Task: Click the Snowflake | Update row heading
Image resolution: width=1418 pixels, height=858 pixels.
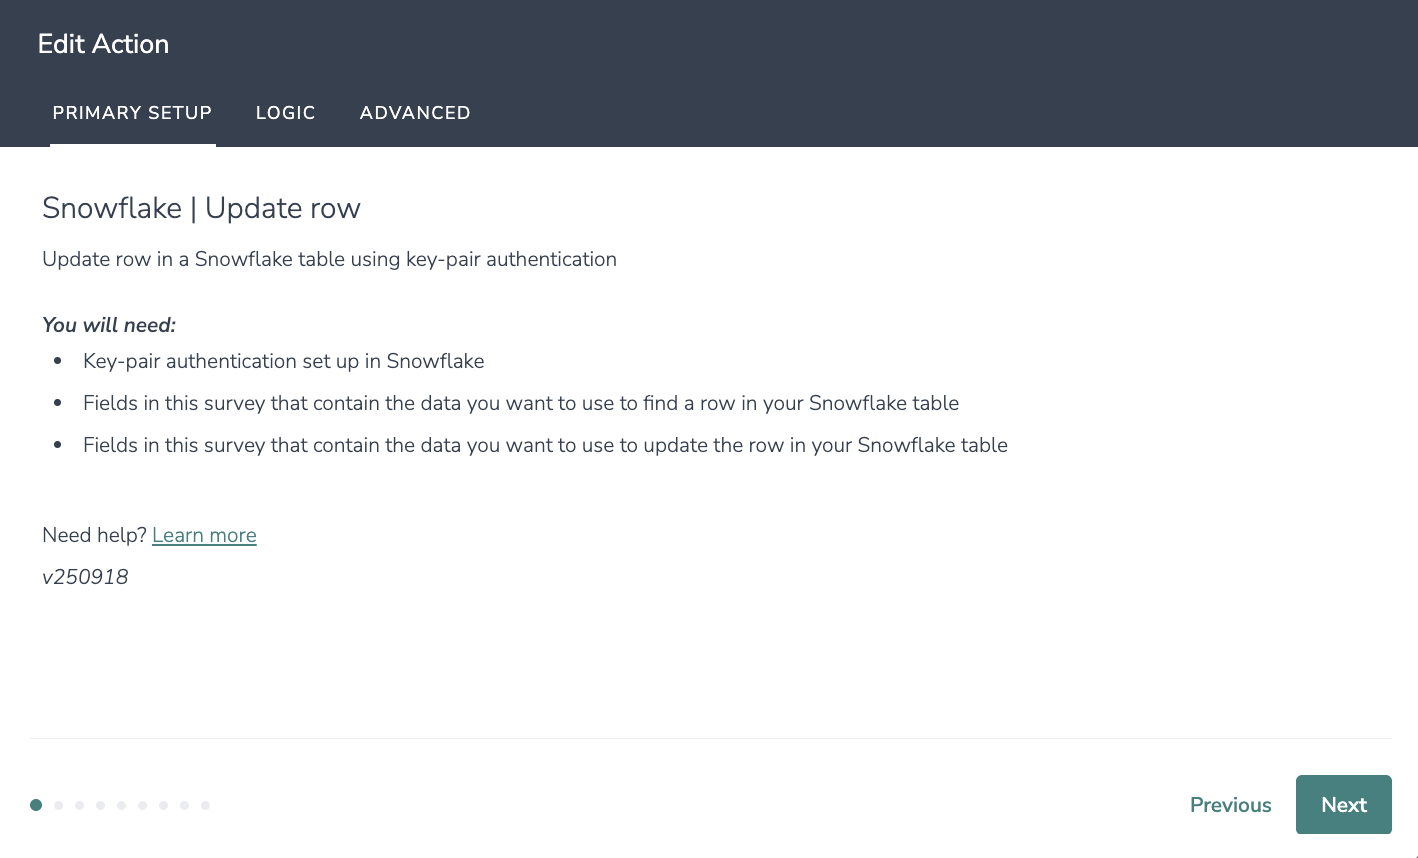Action: click(x=201, y=208)
